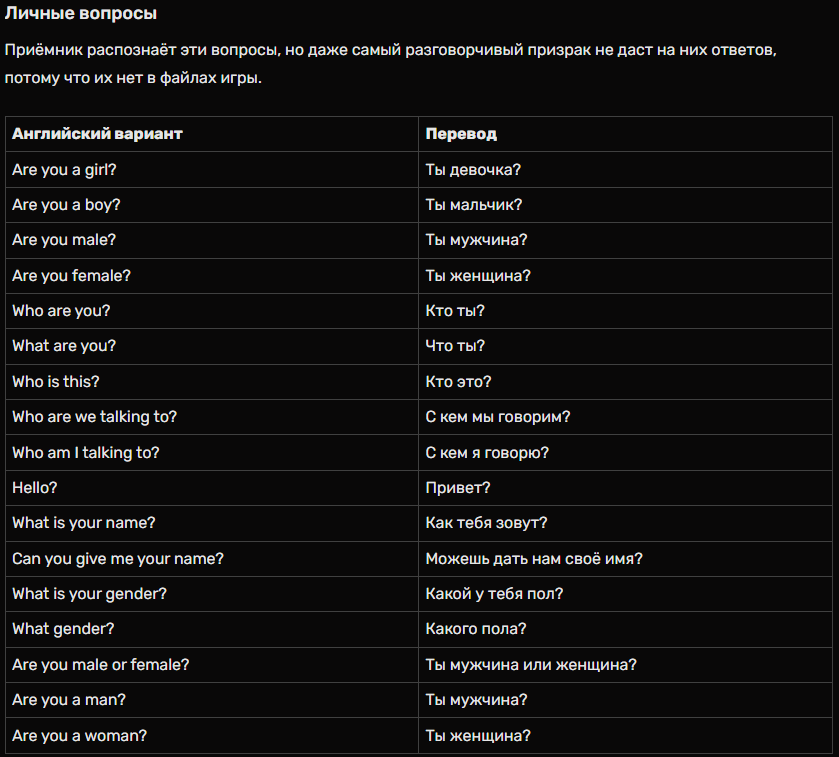This screenshot has height=757, width=839.
Task: Select the "Как тебя зовут?" translation cell
Action: (486, 523)
